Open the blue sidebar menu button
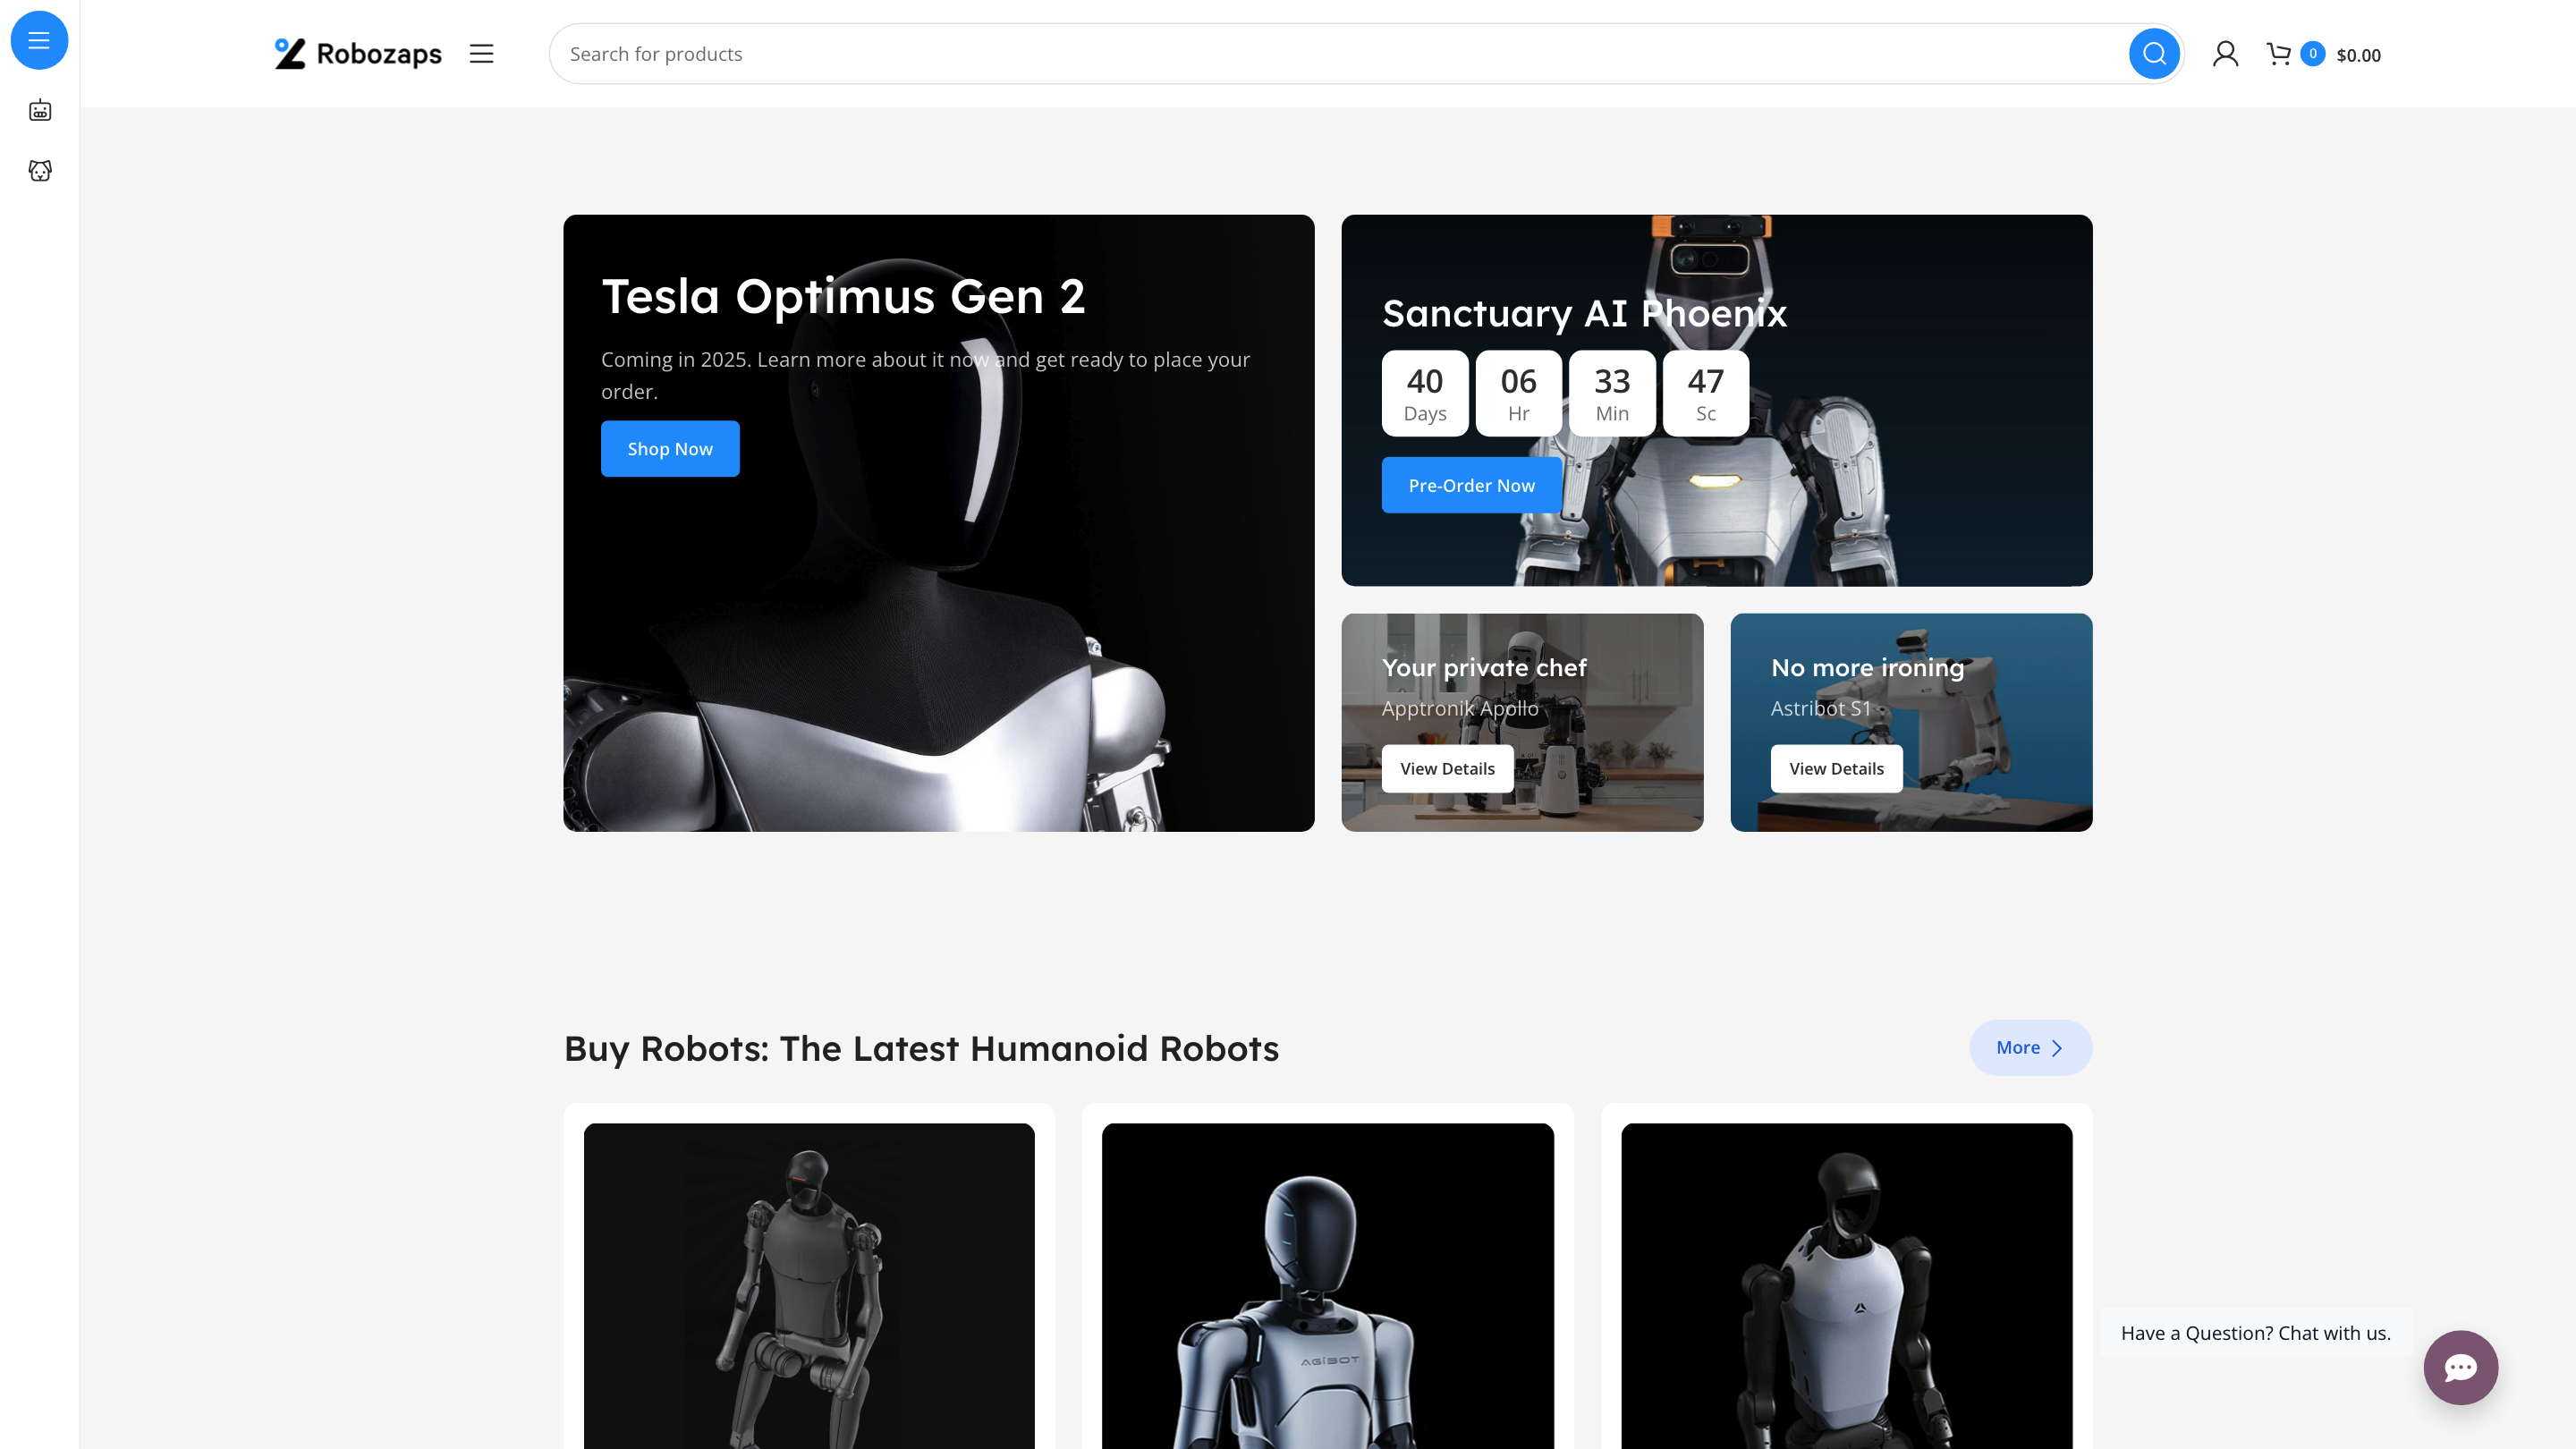The height and width of the screenshot is (1449, 2576). point(39,40)
